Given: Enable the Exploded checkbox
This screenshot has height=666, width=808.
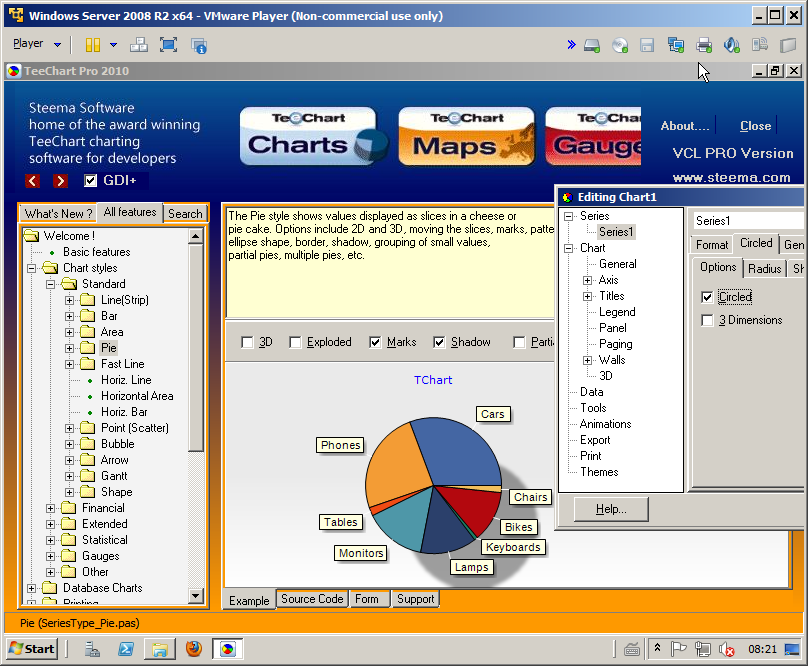Looking at the screenshot, I should click(x=295, y=342).
